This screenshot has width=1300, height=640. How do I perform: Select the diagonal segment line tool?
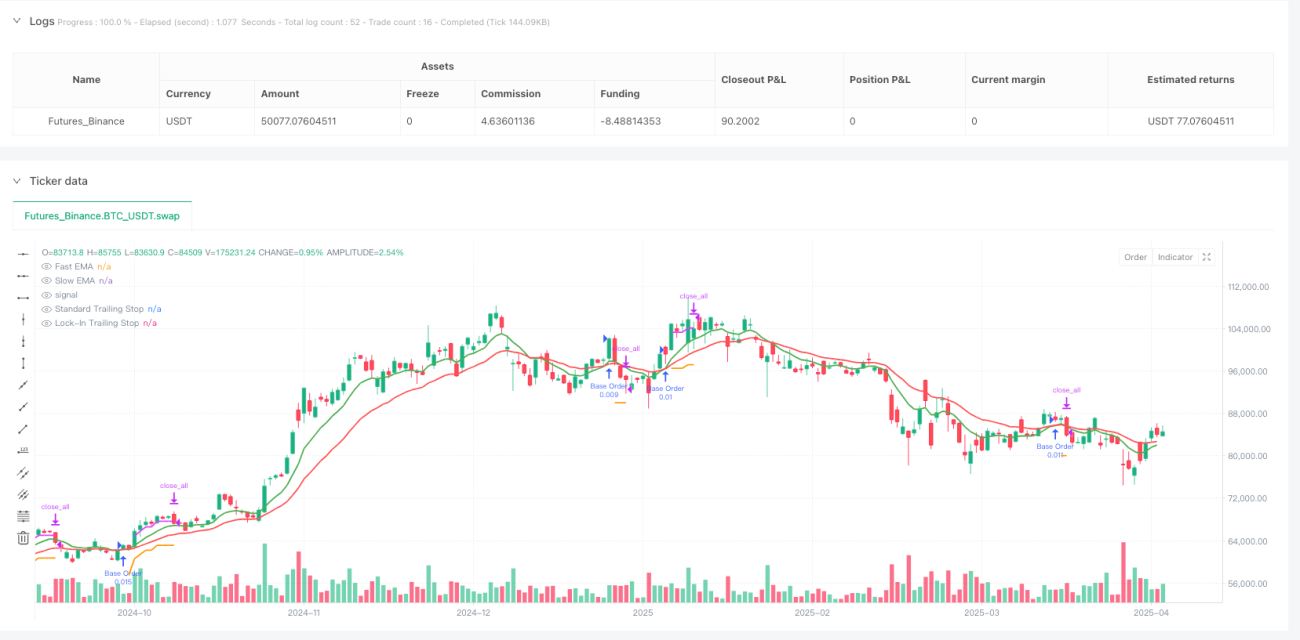click(x=24, y=428)
